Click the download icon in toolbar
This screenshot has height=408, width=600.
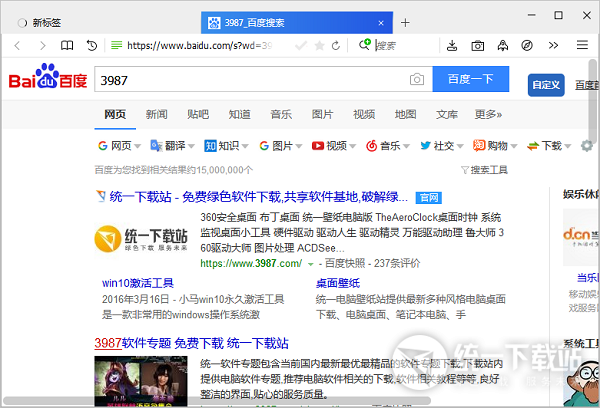click(452, 46)
